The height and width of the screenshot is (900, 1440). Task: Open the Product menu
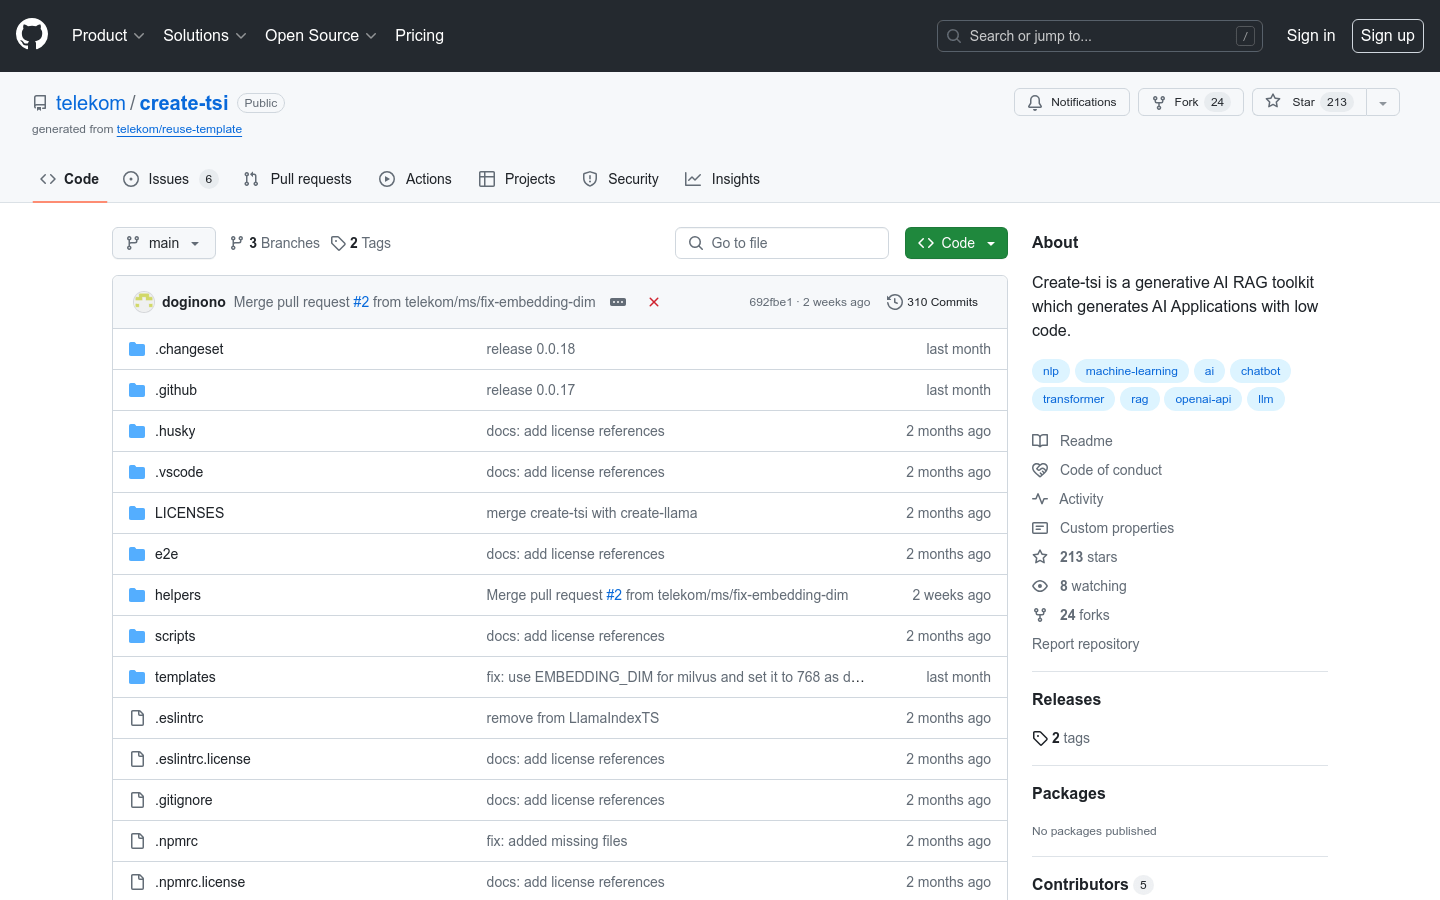click(x=108, y=35)
